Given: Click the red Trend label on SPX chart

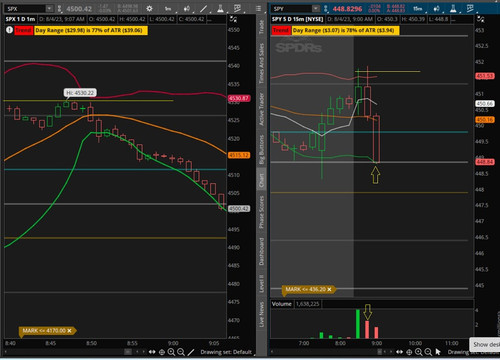Looking at the screenshot, I should coord(23,30).
